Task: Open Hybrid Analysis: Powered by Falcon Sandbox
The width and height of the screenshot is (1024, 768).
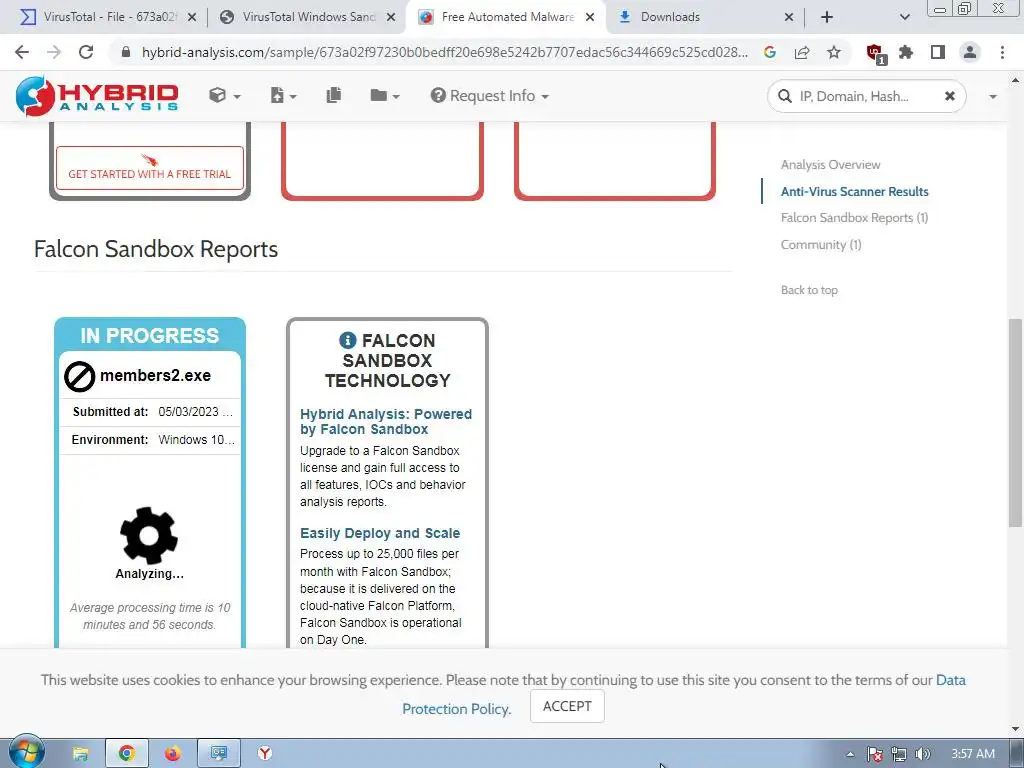Action: click(x=385, y=421)
